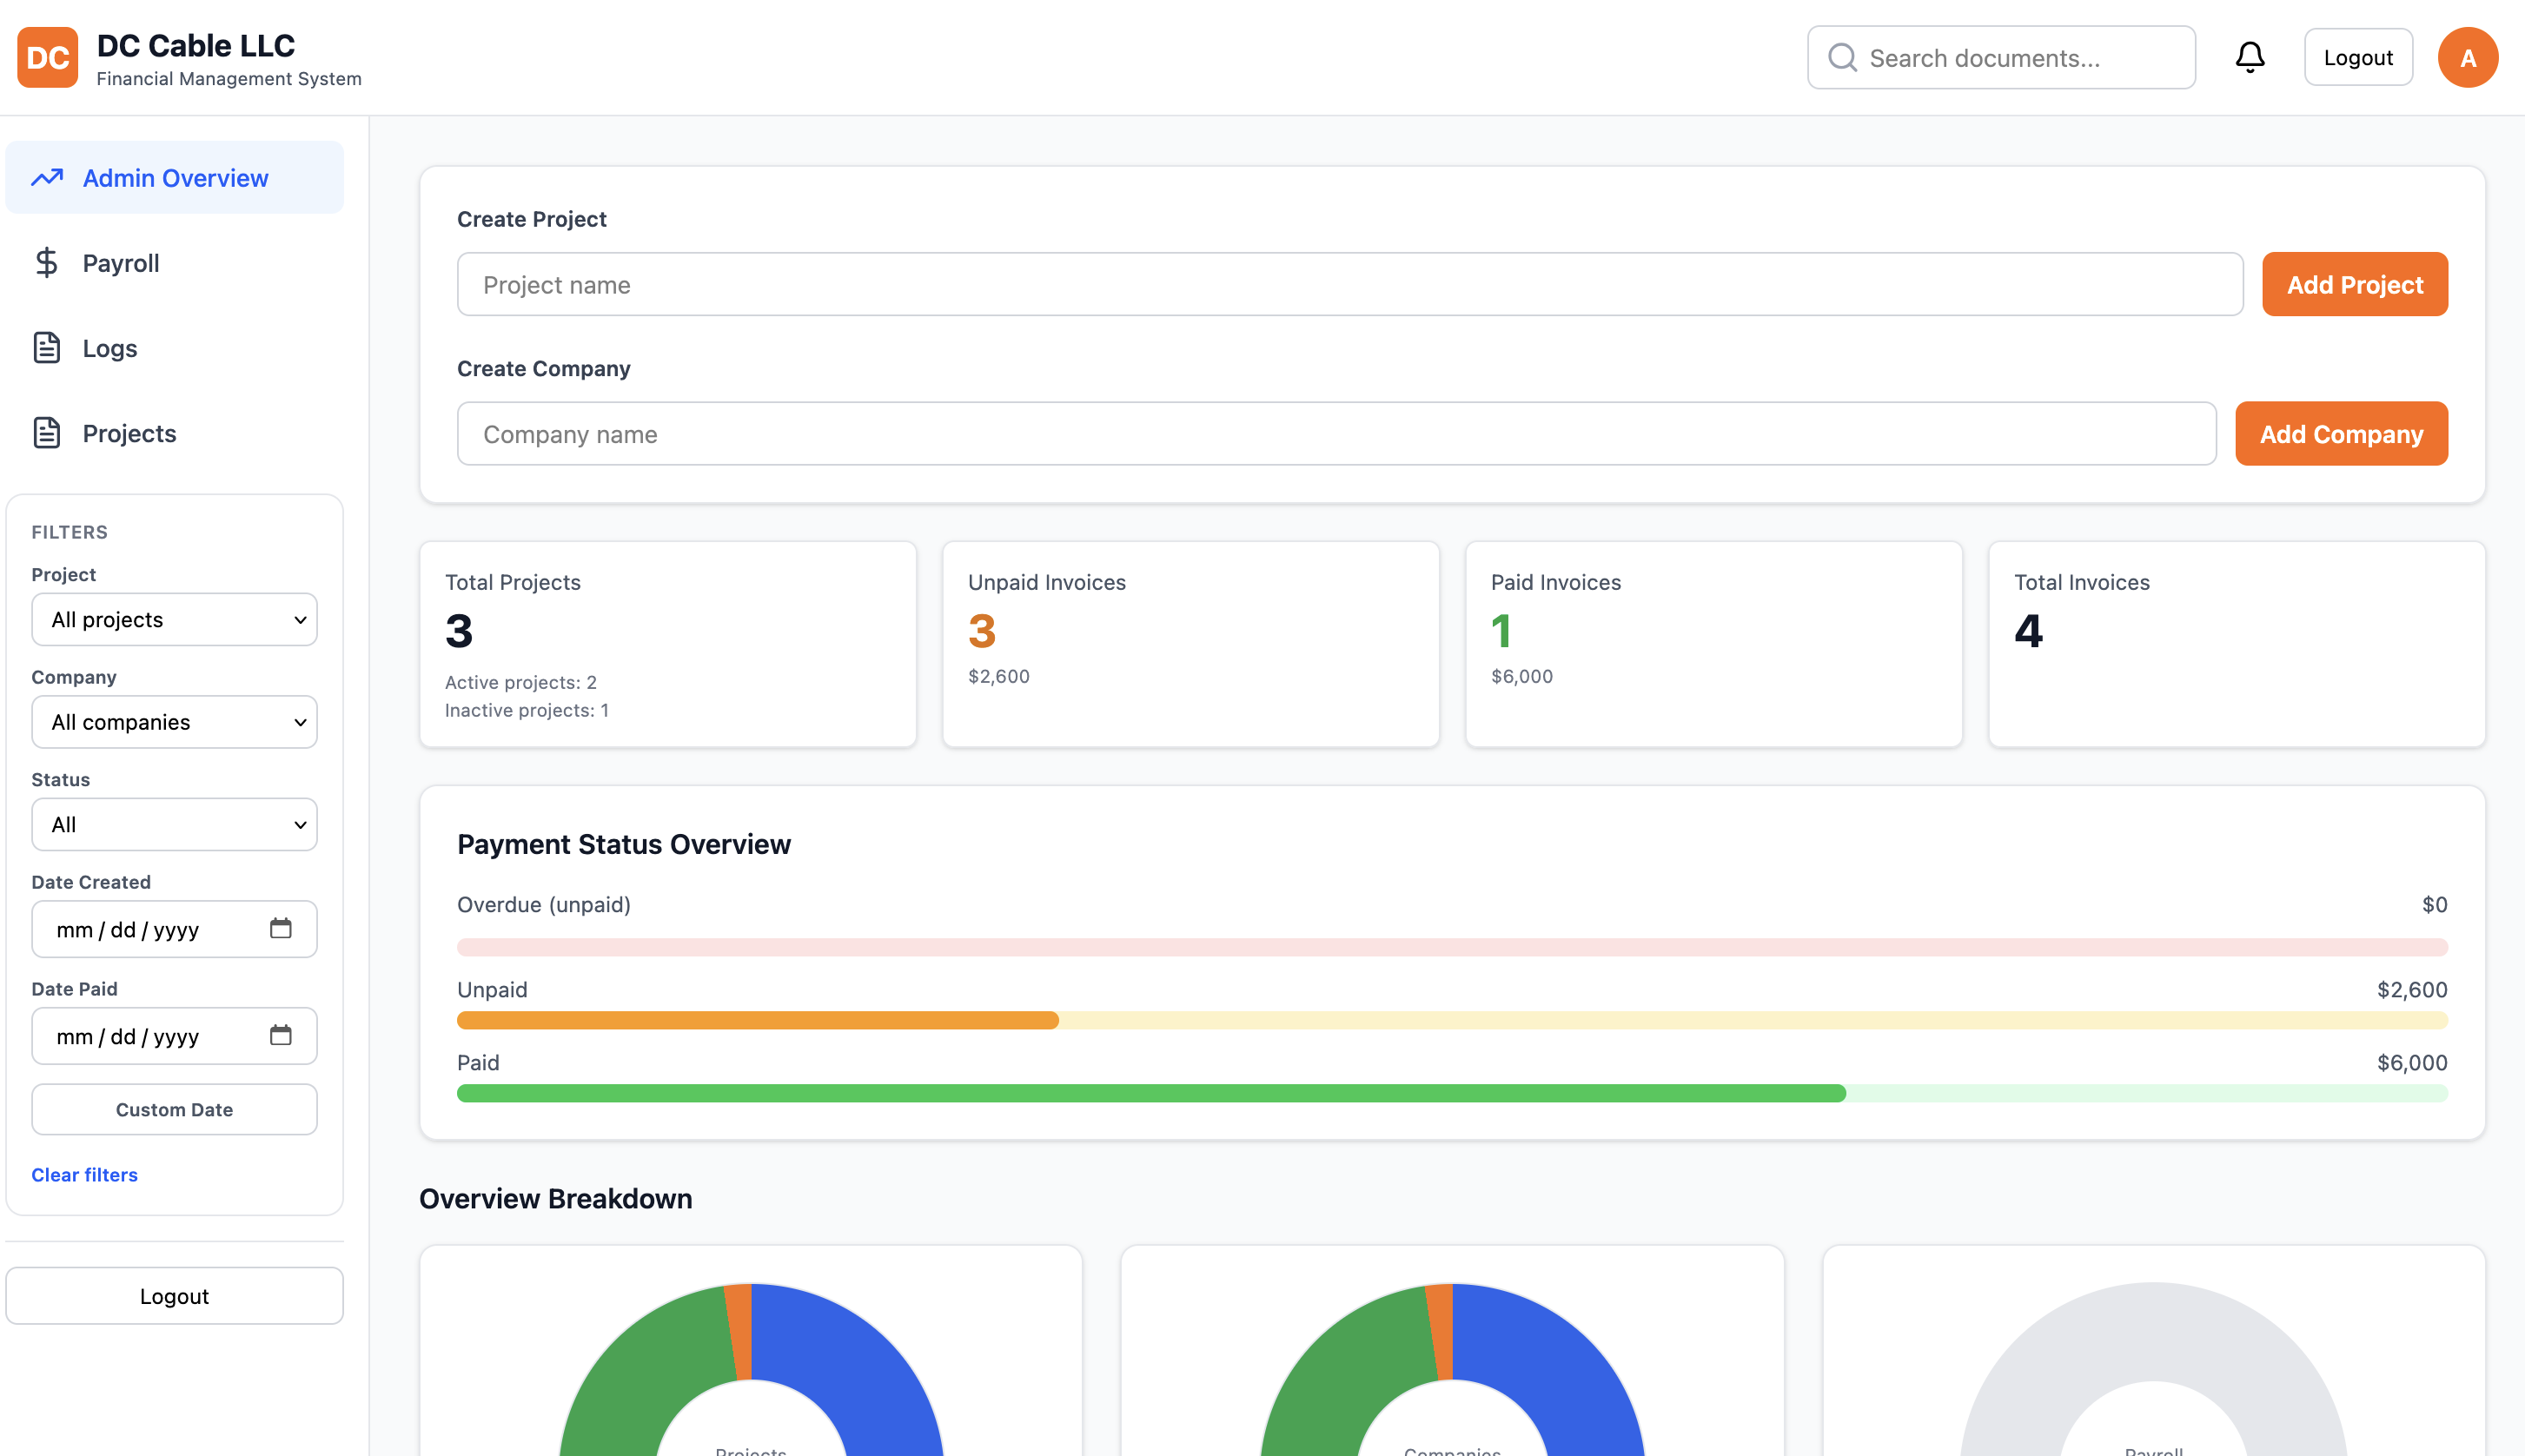Screen dimensions: 2525x1456
Task: Switch to the Payroll section
Action: pyautogui.click(x=120, y=262)
